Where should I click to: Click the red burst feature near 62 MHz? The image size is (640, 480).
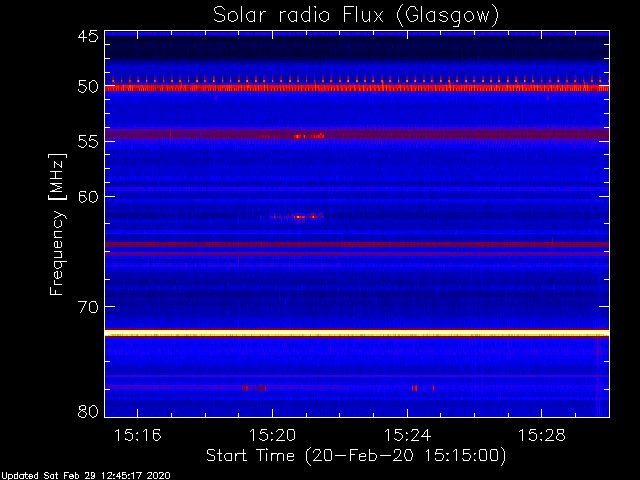click(298, 216)
